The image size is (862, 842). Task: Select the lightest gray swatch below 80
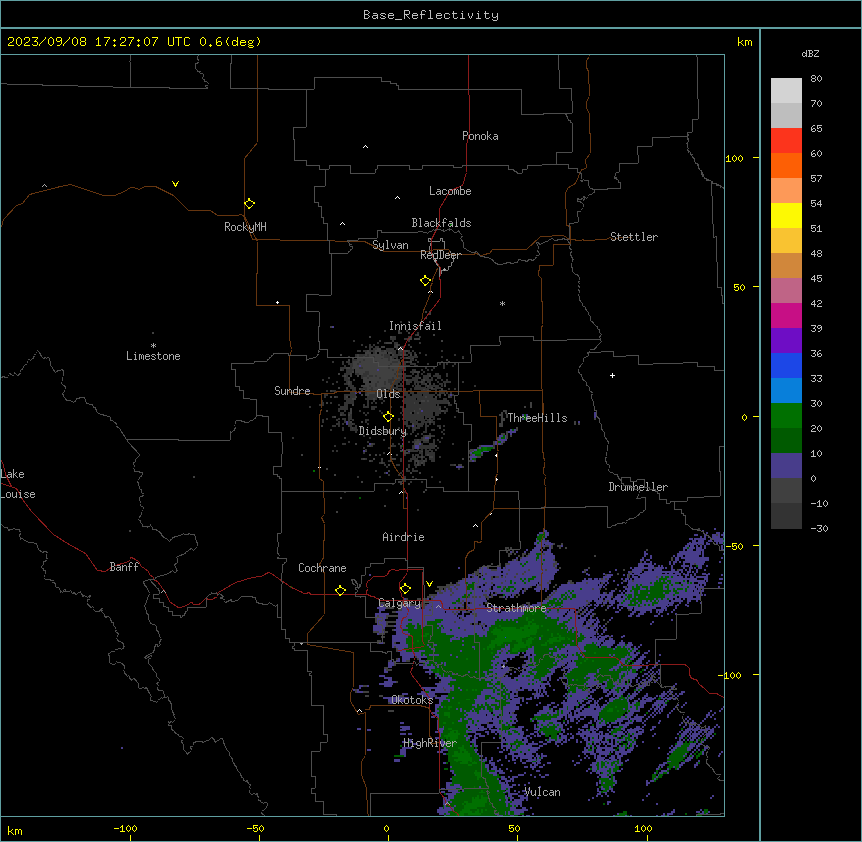pos(786,90)
